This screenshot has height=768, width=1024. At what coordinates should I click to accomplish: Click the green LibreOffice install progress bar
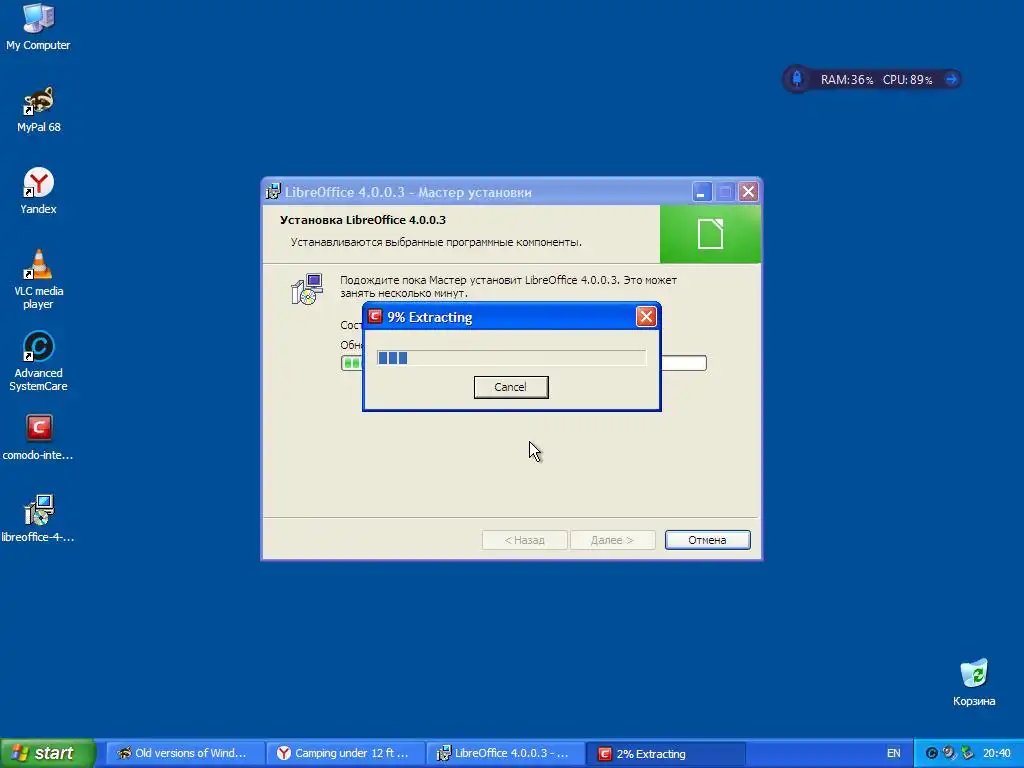(524, 362)
